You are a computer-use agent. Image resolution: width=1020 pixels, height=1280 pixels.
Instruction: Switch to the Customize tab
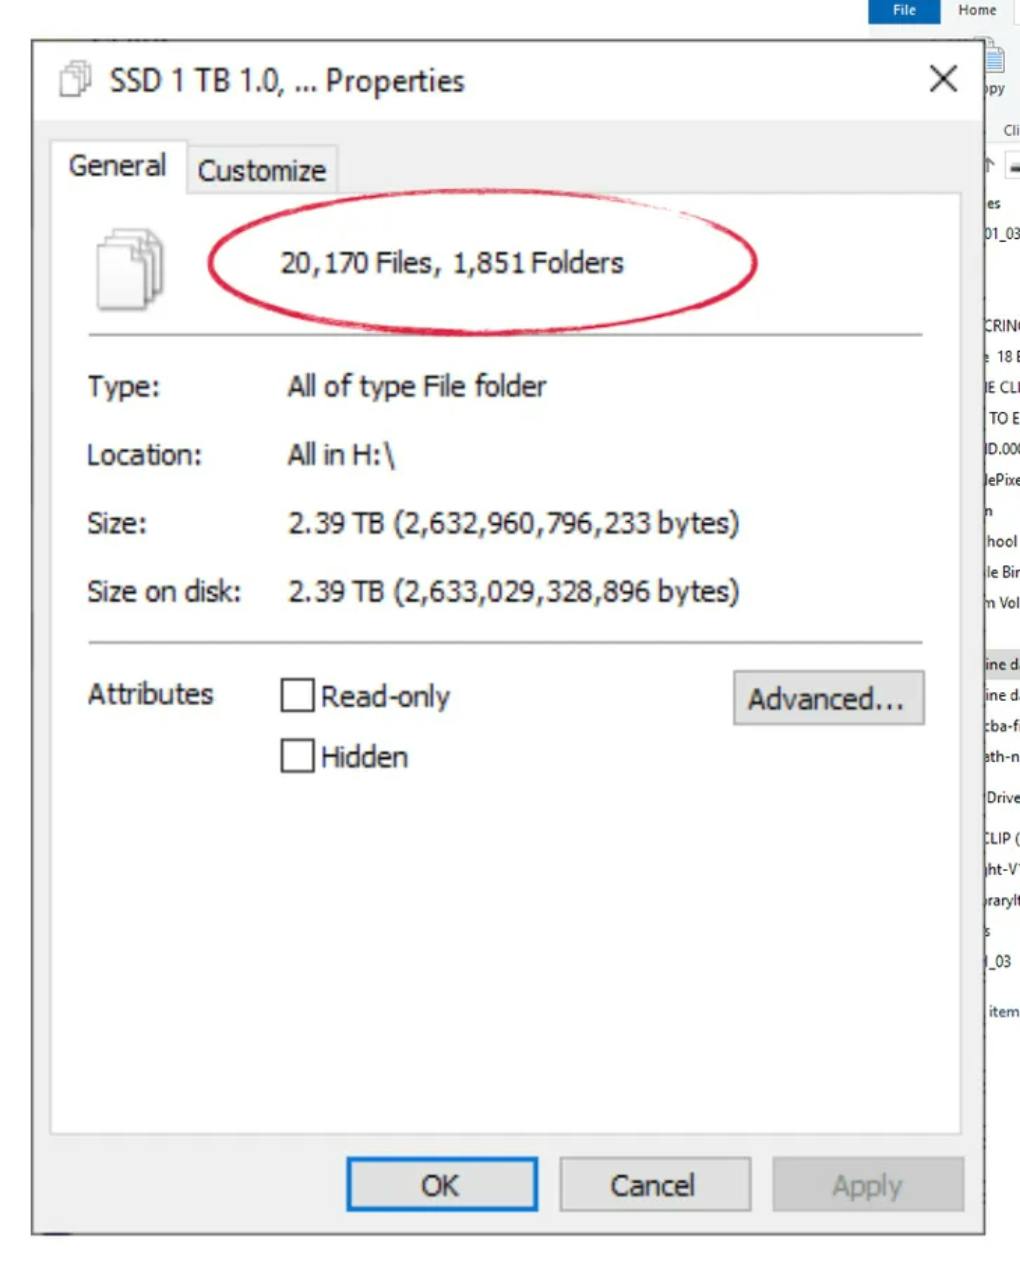(x=262, y=171)
